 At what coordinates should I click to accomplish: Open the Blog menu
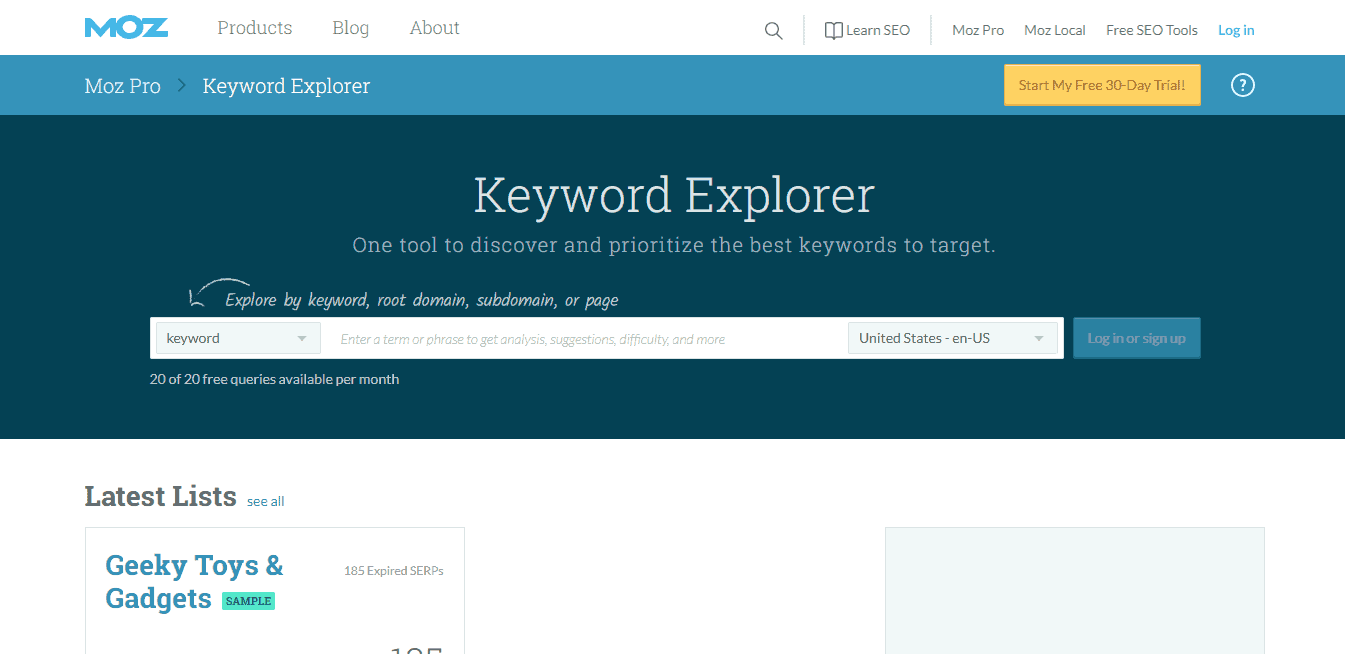pyautogui.click(x=350, y=27)
